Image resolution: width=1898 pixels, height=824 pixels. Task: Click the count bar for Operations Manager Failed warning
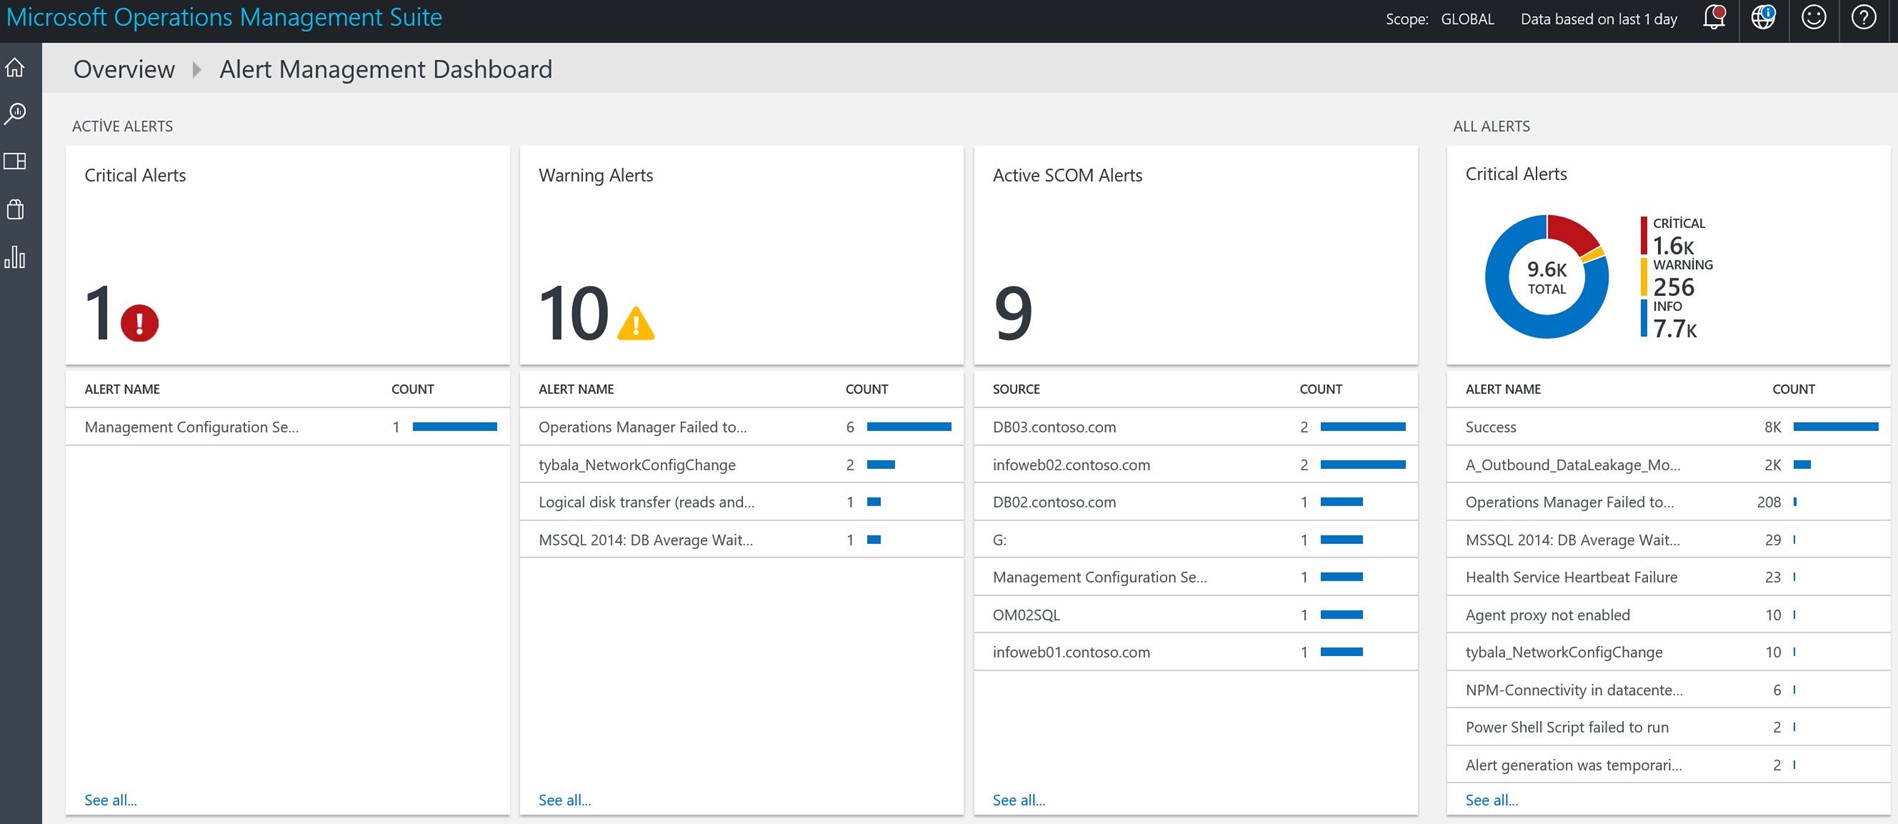(x=909, y=427)
